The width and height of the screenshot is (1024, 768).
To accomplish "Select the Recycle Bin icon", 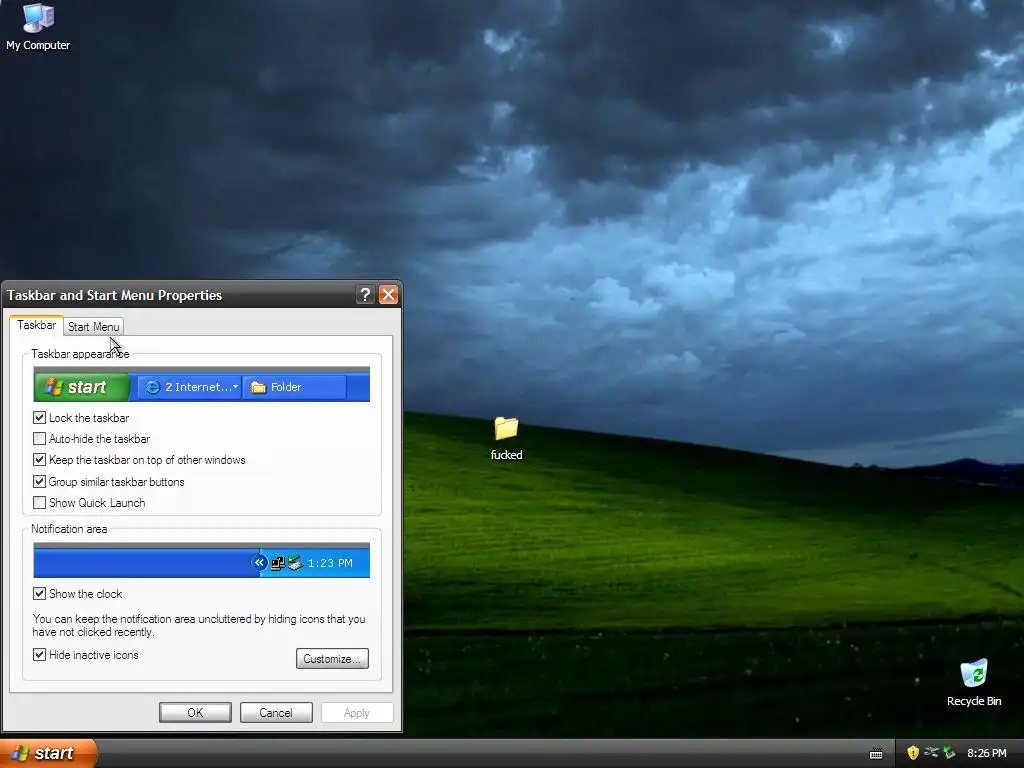I will point(974,682).
